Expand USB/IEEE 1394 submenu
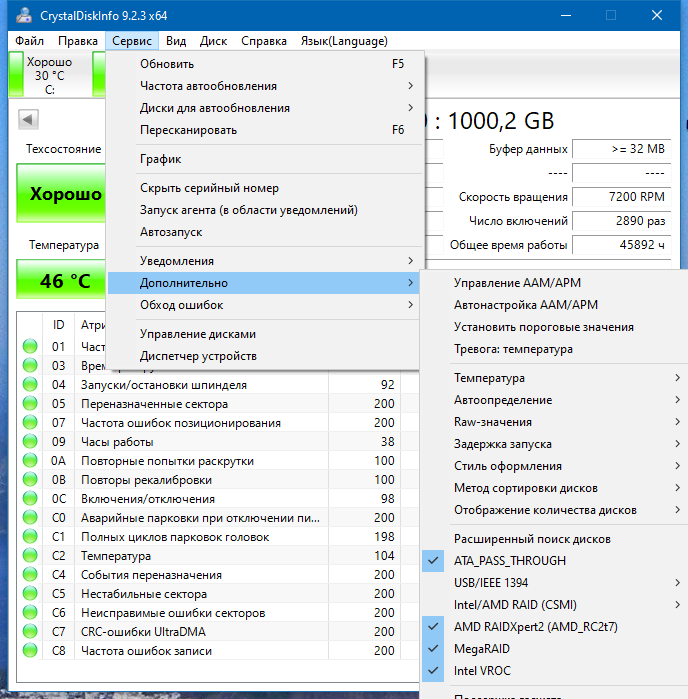 coord(554,583)
